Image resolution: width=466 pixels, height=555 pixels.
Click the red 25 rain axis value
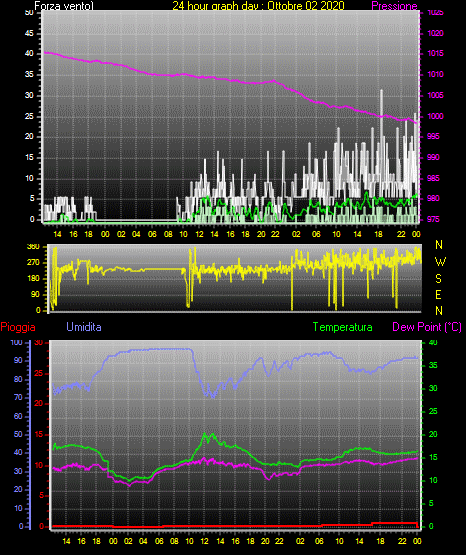39,373
